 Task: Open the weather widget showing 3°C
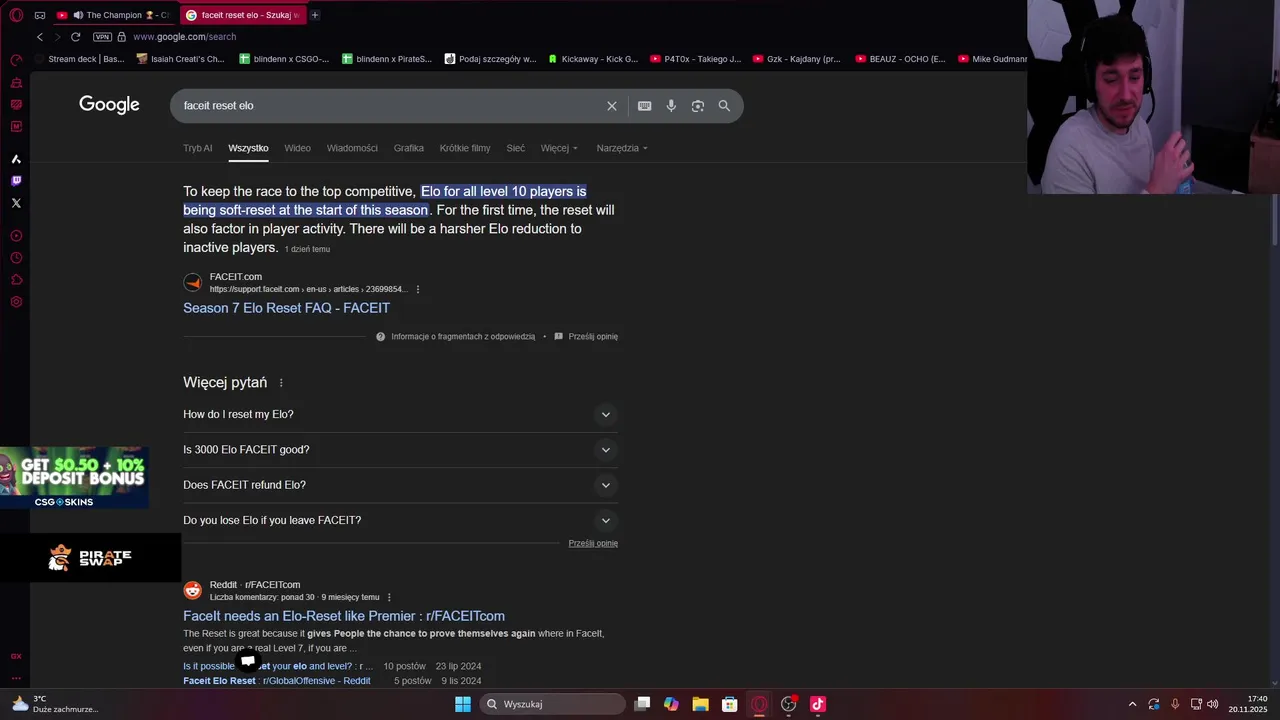tap(54, 704)
